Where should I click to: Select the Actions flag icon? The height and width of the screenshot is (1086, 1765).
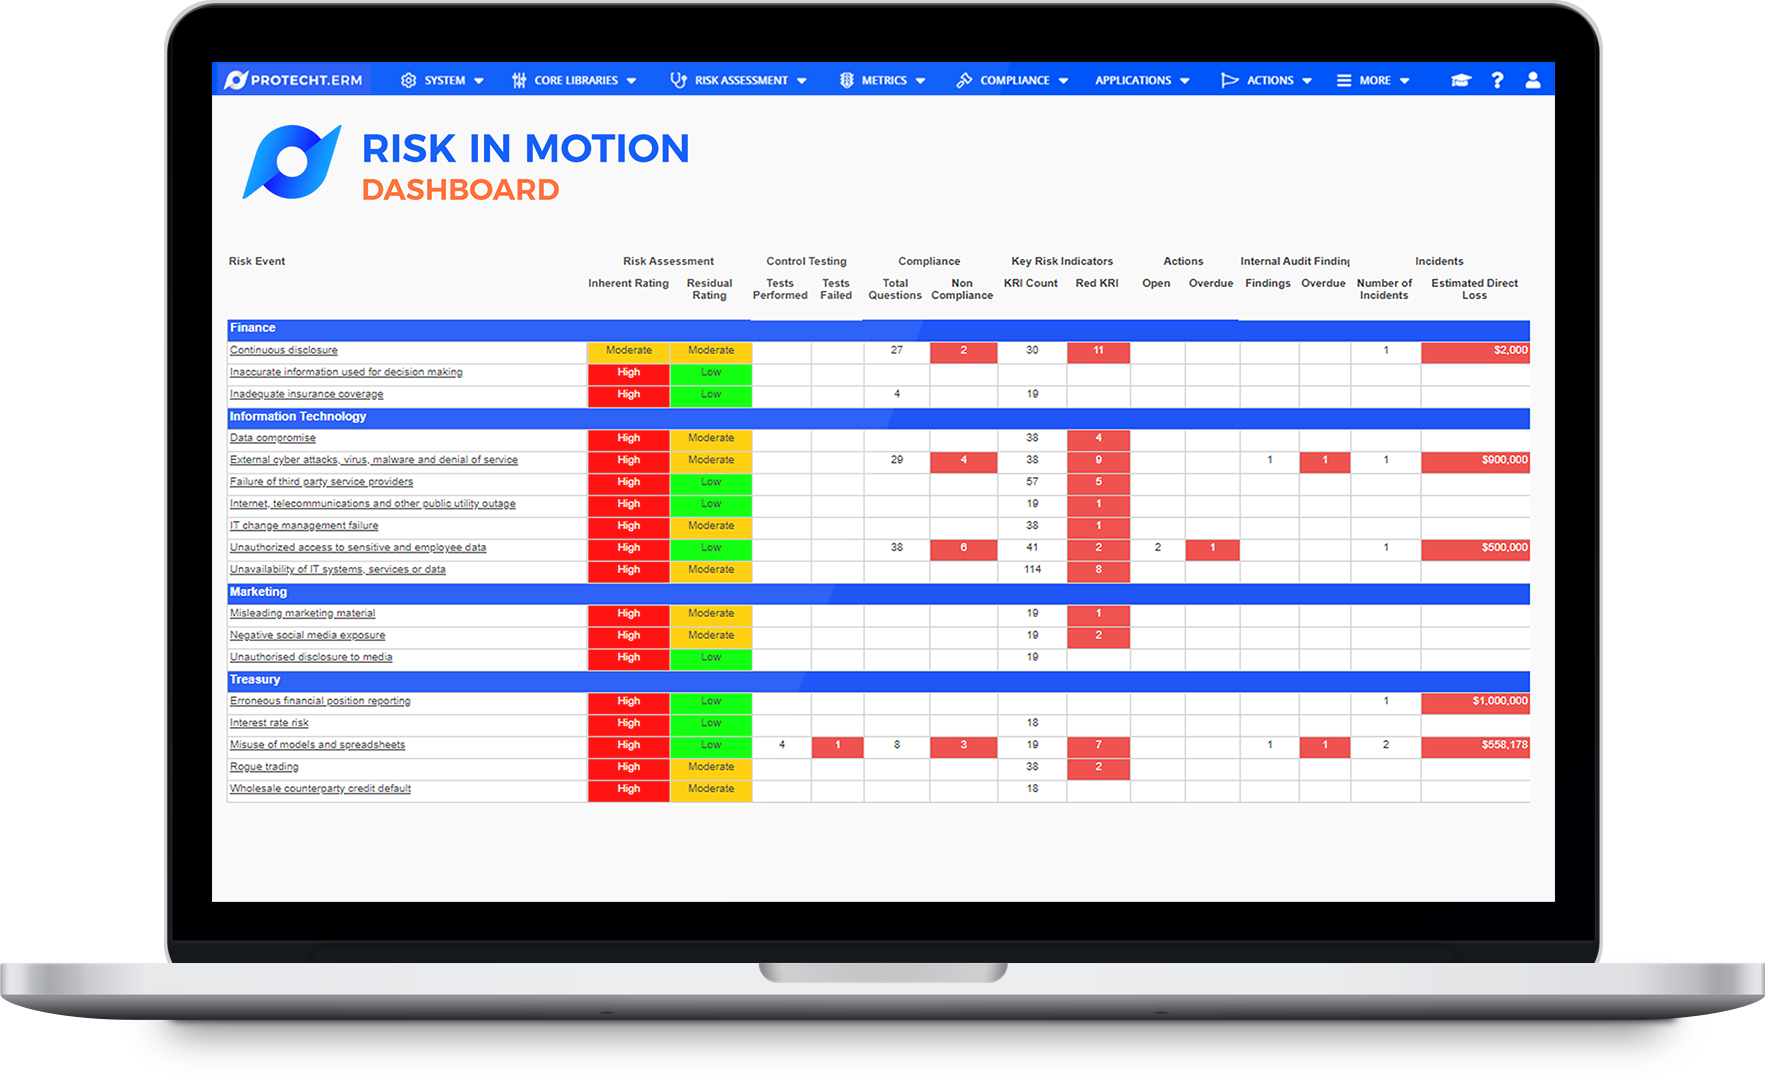[x=1227, y=80]
